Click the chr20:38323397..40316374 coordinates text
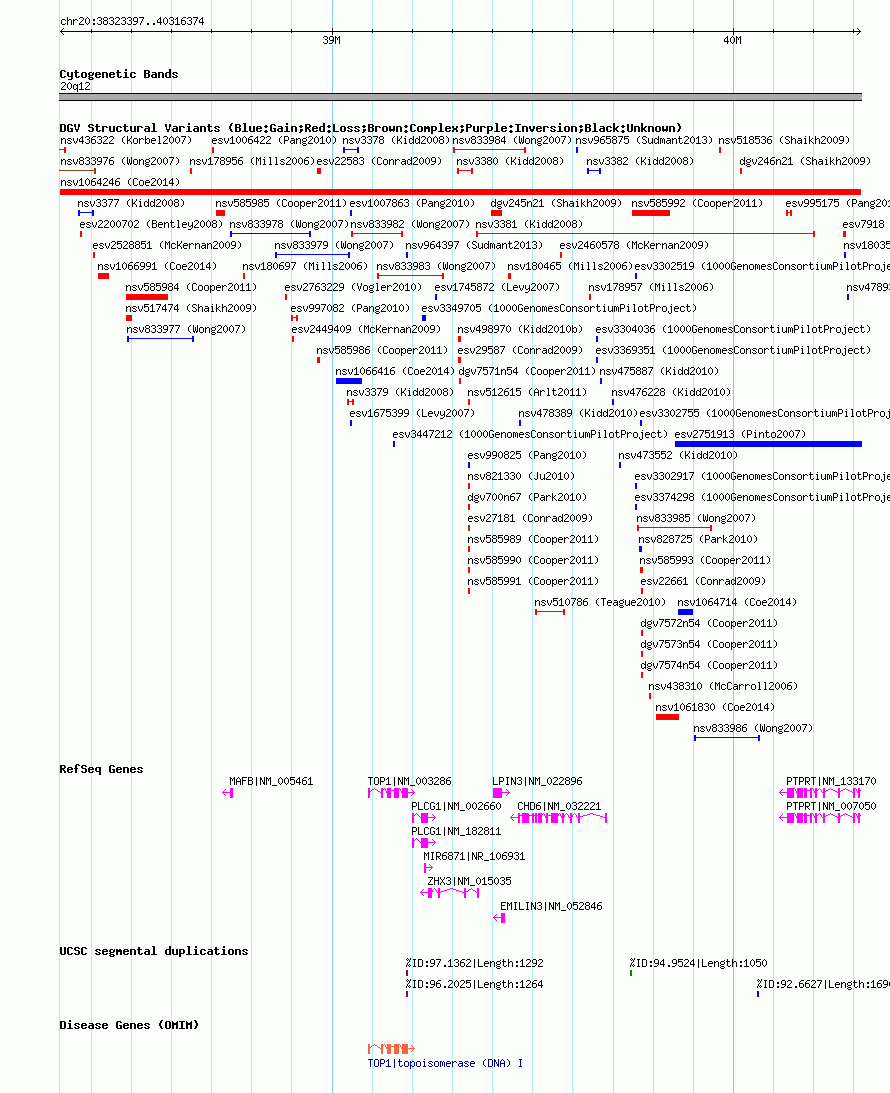This screenshot has width=890, height=1093. pos(132,21)
